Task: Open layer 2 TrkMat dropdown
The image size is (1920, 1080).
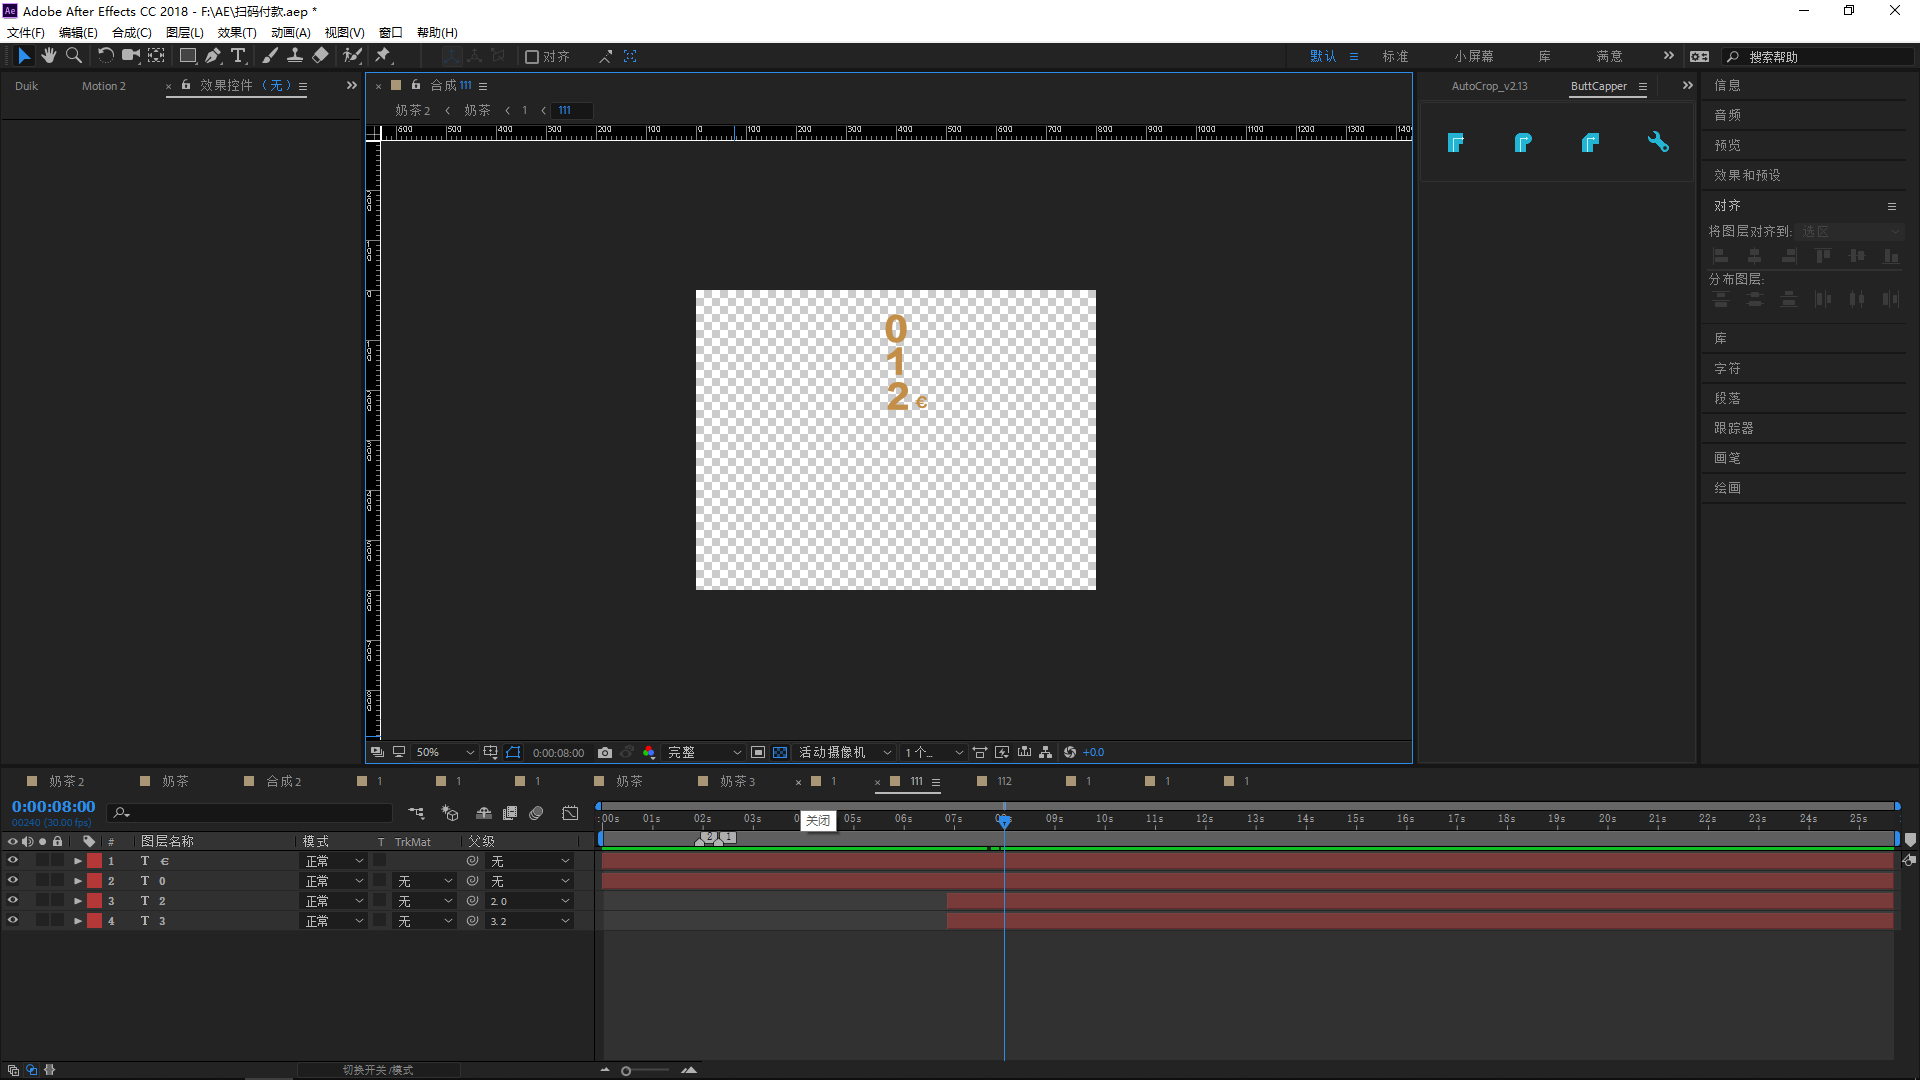Action: tap(424, 881)
